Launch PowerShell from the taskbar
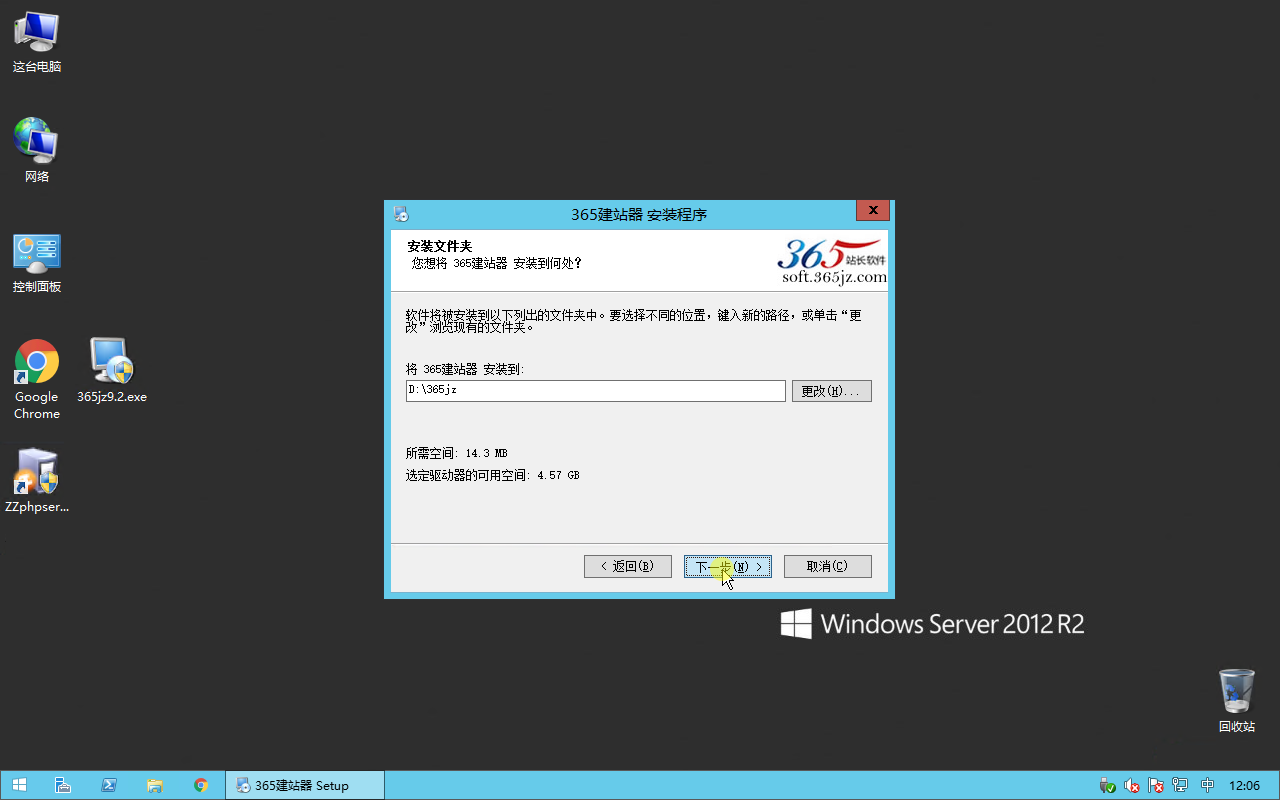Viewport: 1280px width, 800px height. tap(109, 785)
